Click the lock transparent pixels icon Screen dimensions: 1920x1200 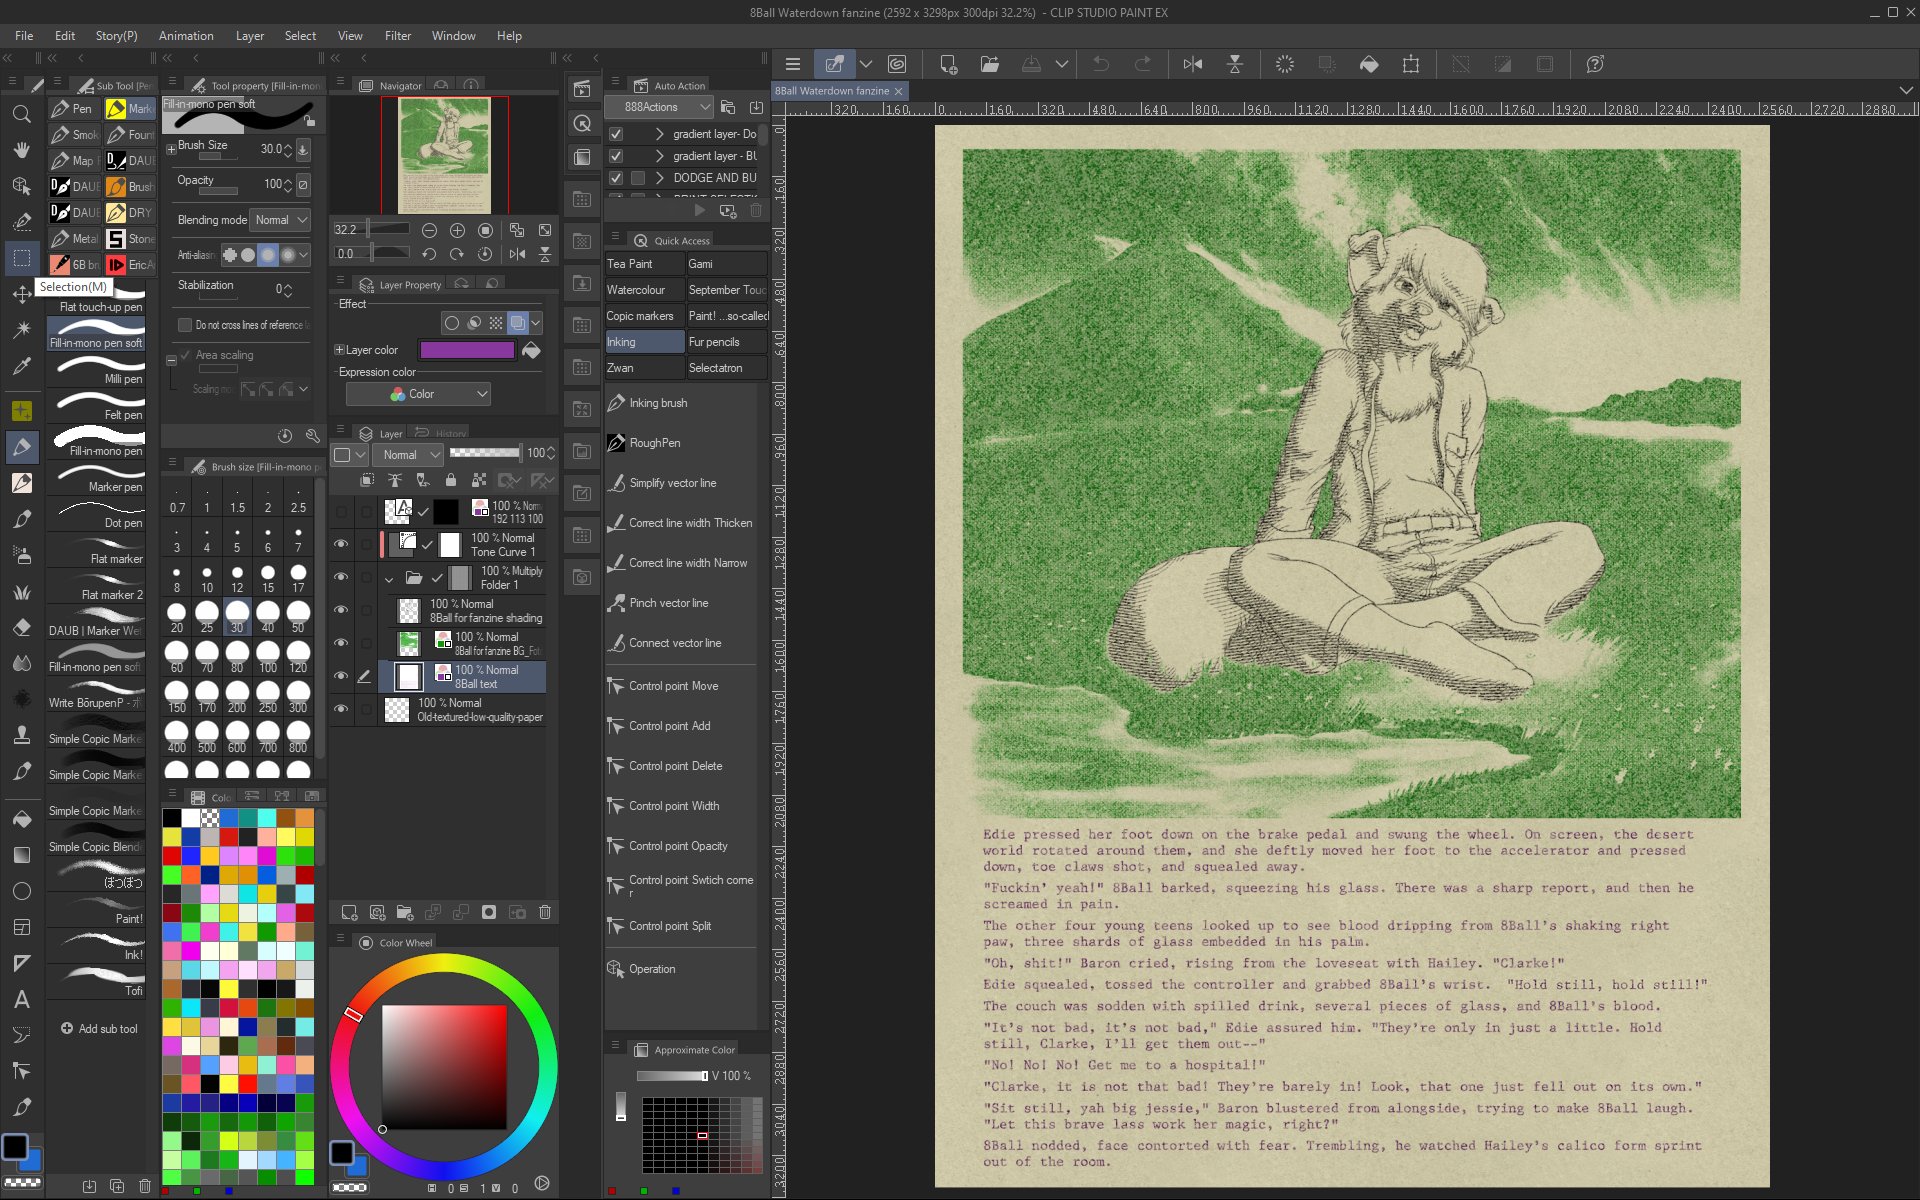[479, 481]
